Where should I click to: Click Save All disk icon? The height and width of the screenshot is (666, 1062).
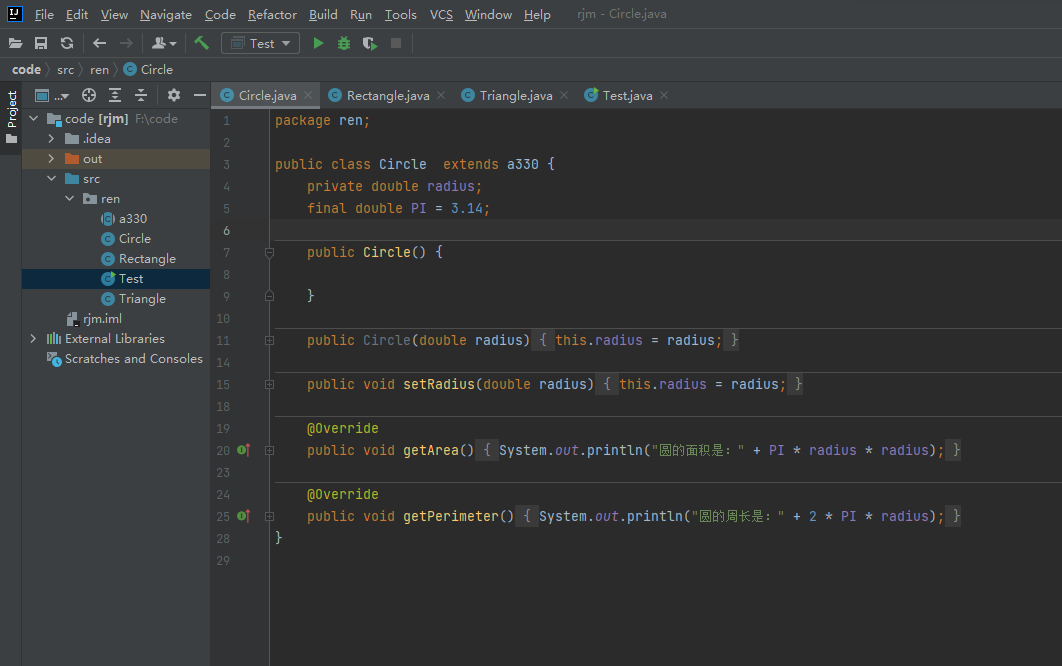41,43
